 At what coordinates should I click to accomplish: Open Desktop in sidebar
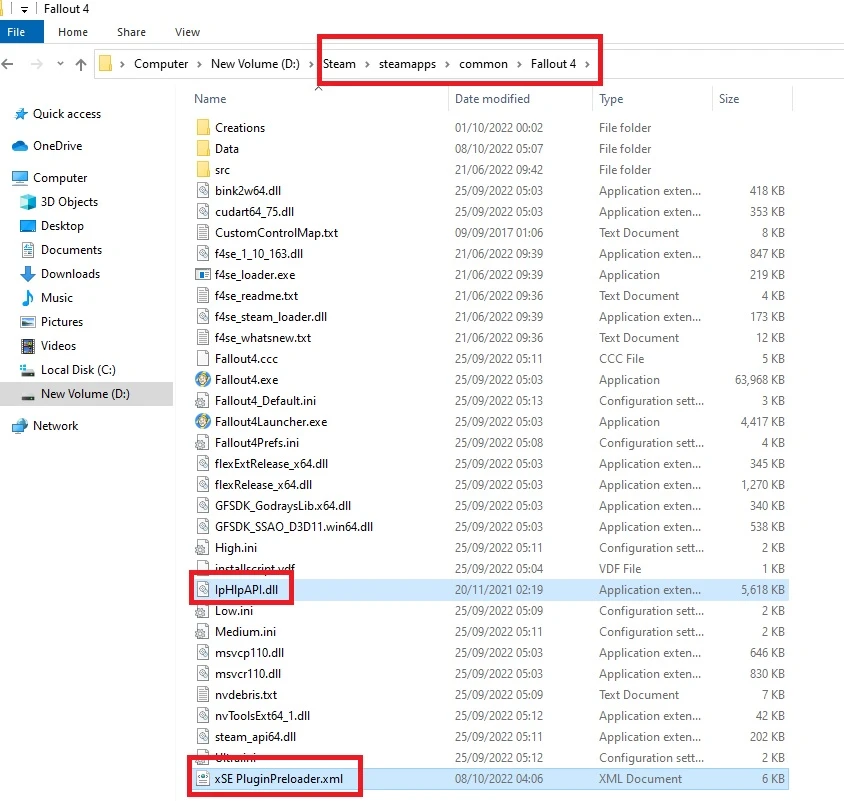[62, 226]
